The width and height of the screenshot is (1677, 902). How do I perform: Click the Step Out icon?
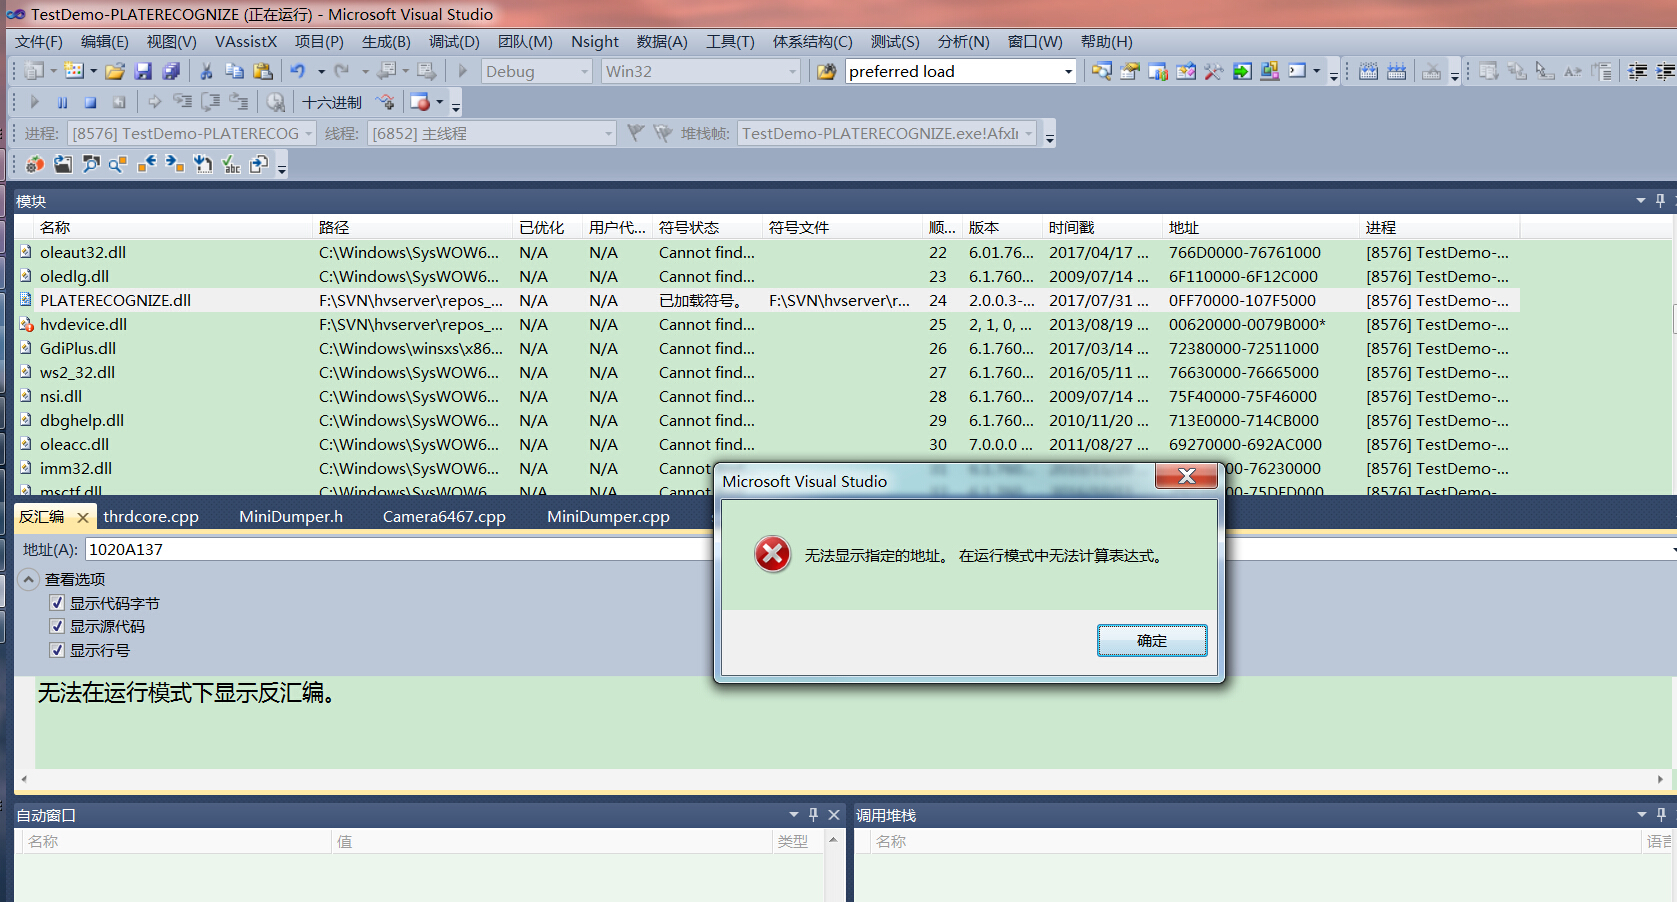[239, 102]
